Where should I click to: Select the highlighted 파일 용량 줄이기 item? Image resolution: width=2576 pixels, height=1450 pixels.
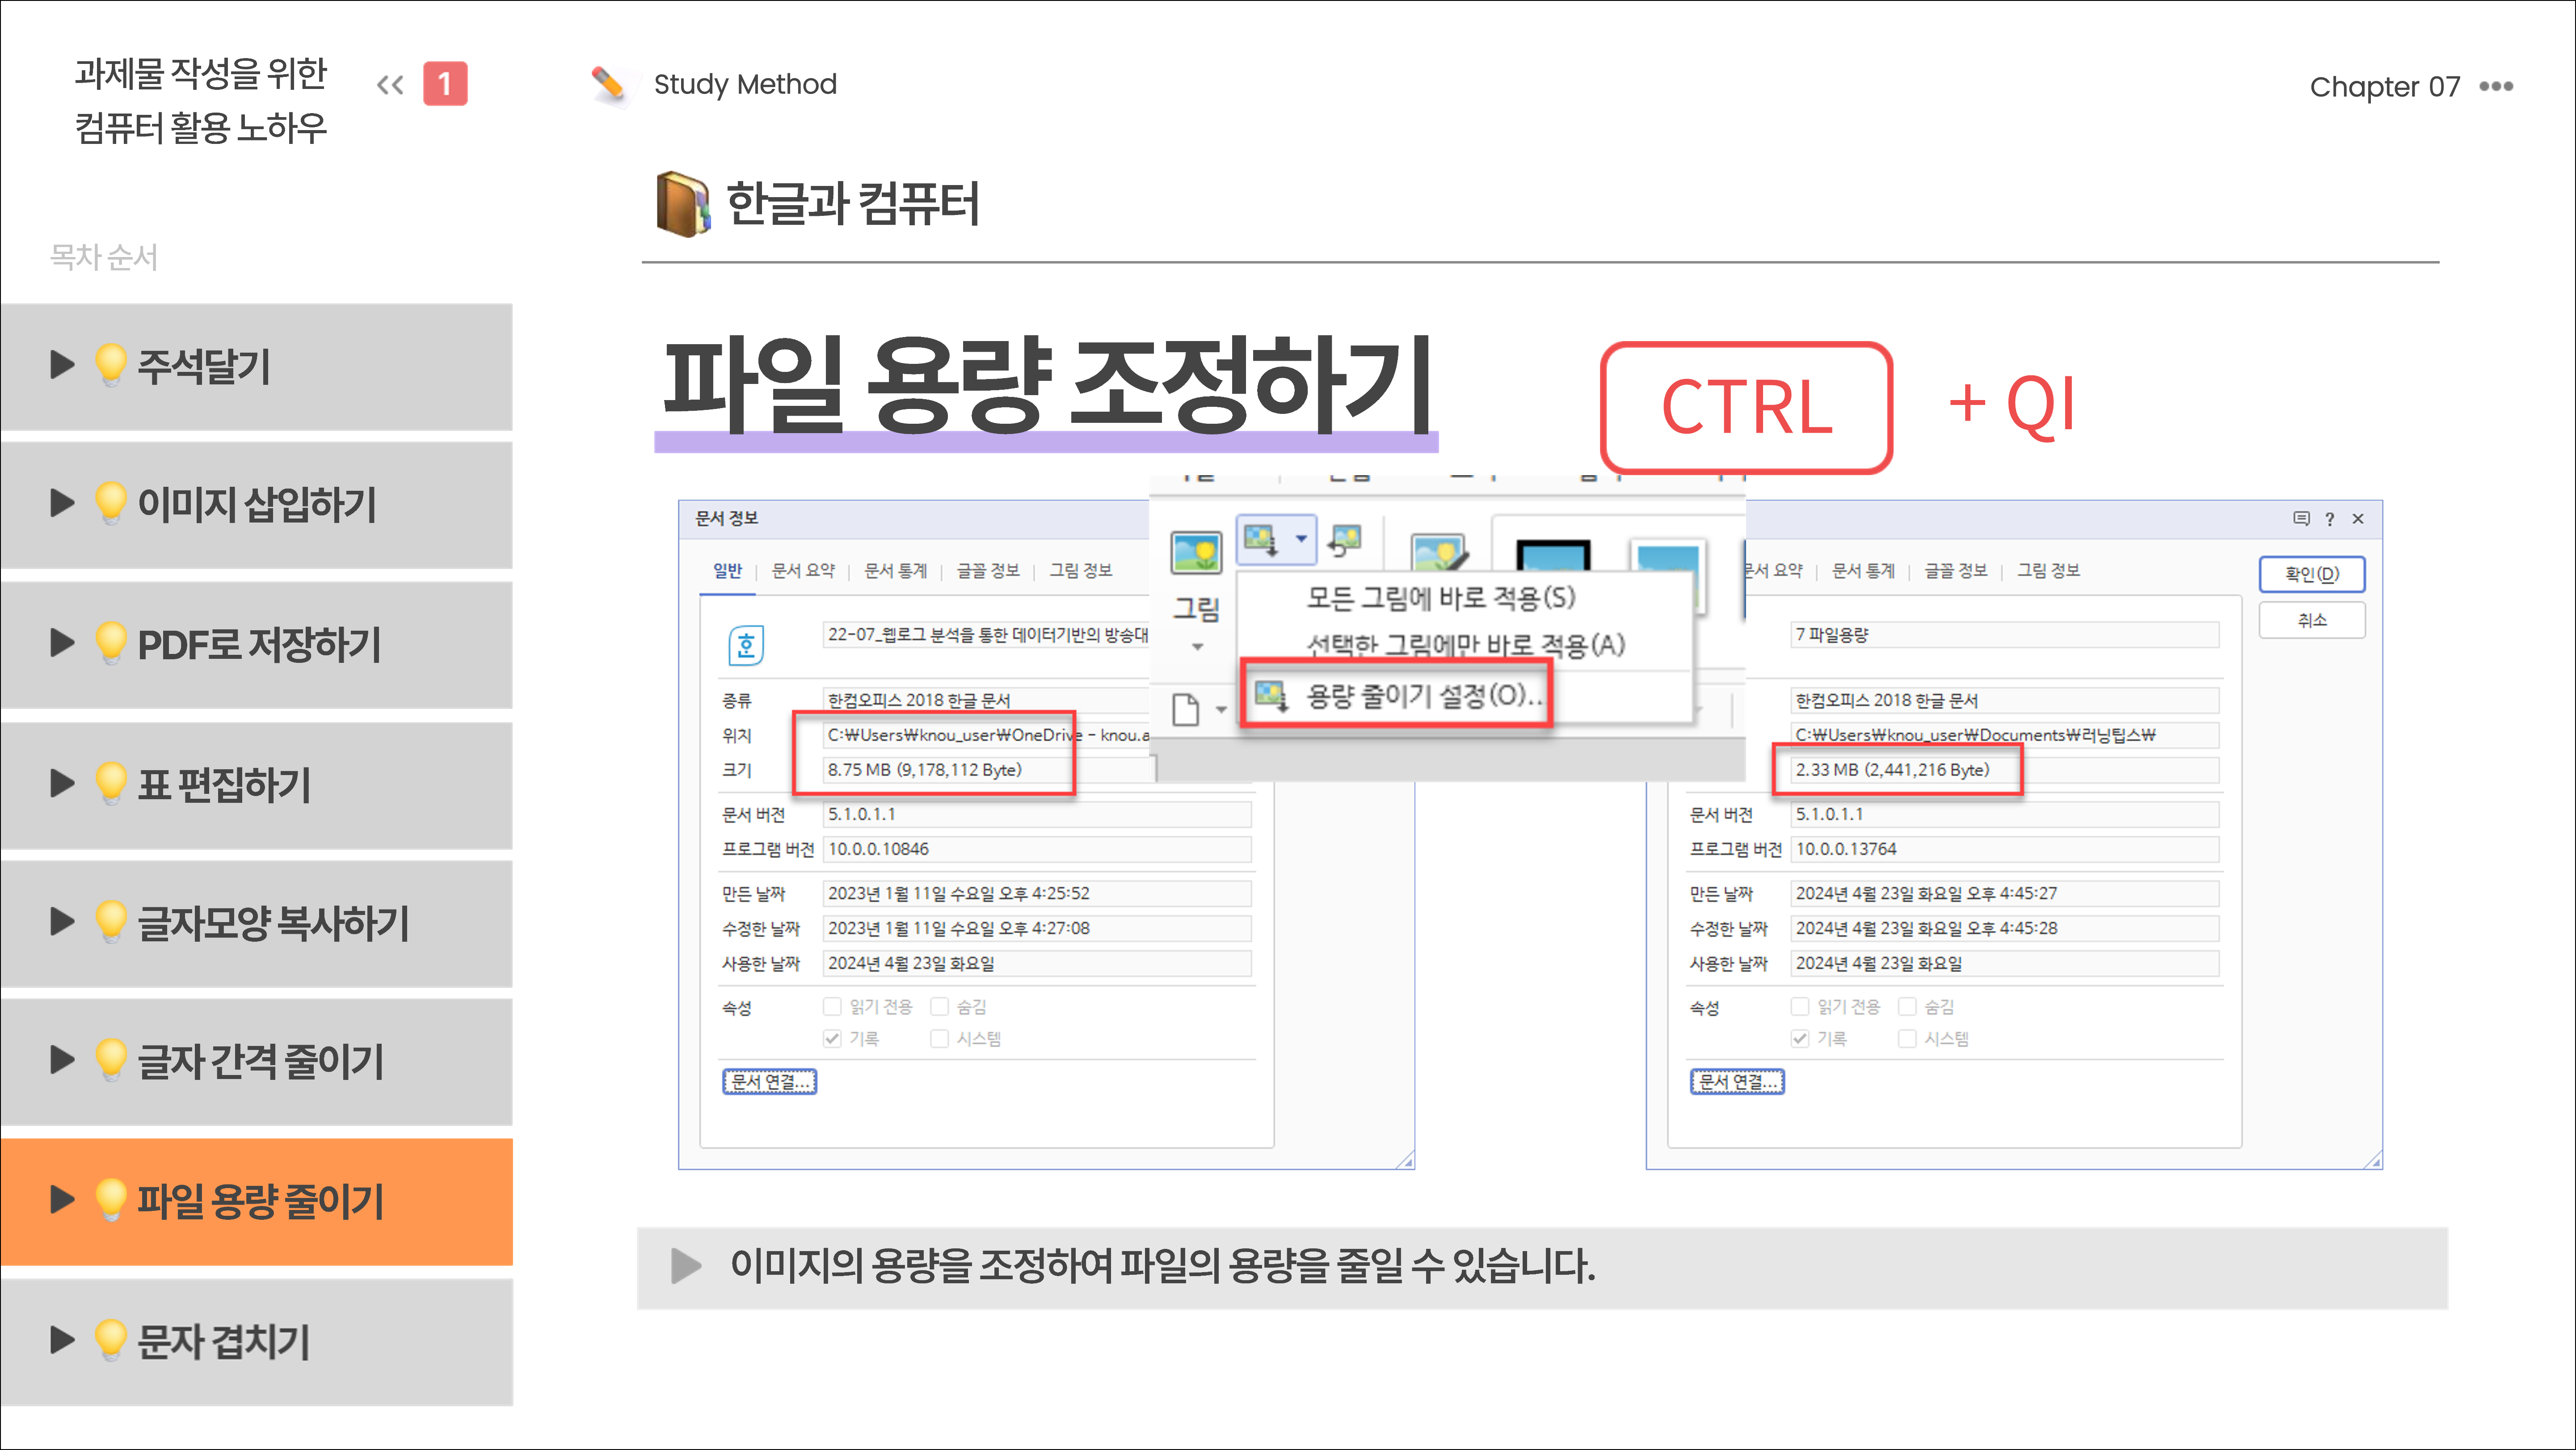click(256, 1202)
